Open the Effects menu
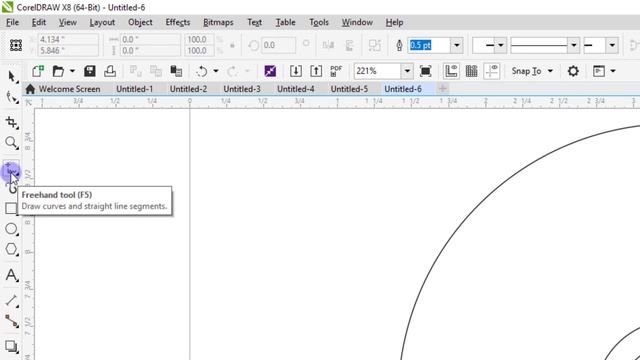 point(178,22)
